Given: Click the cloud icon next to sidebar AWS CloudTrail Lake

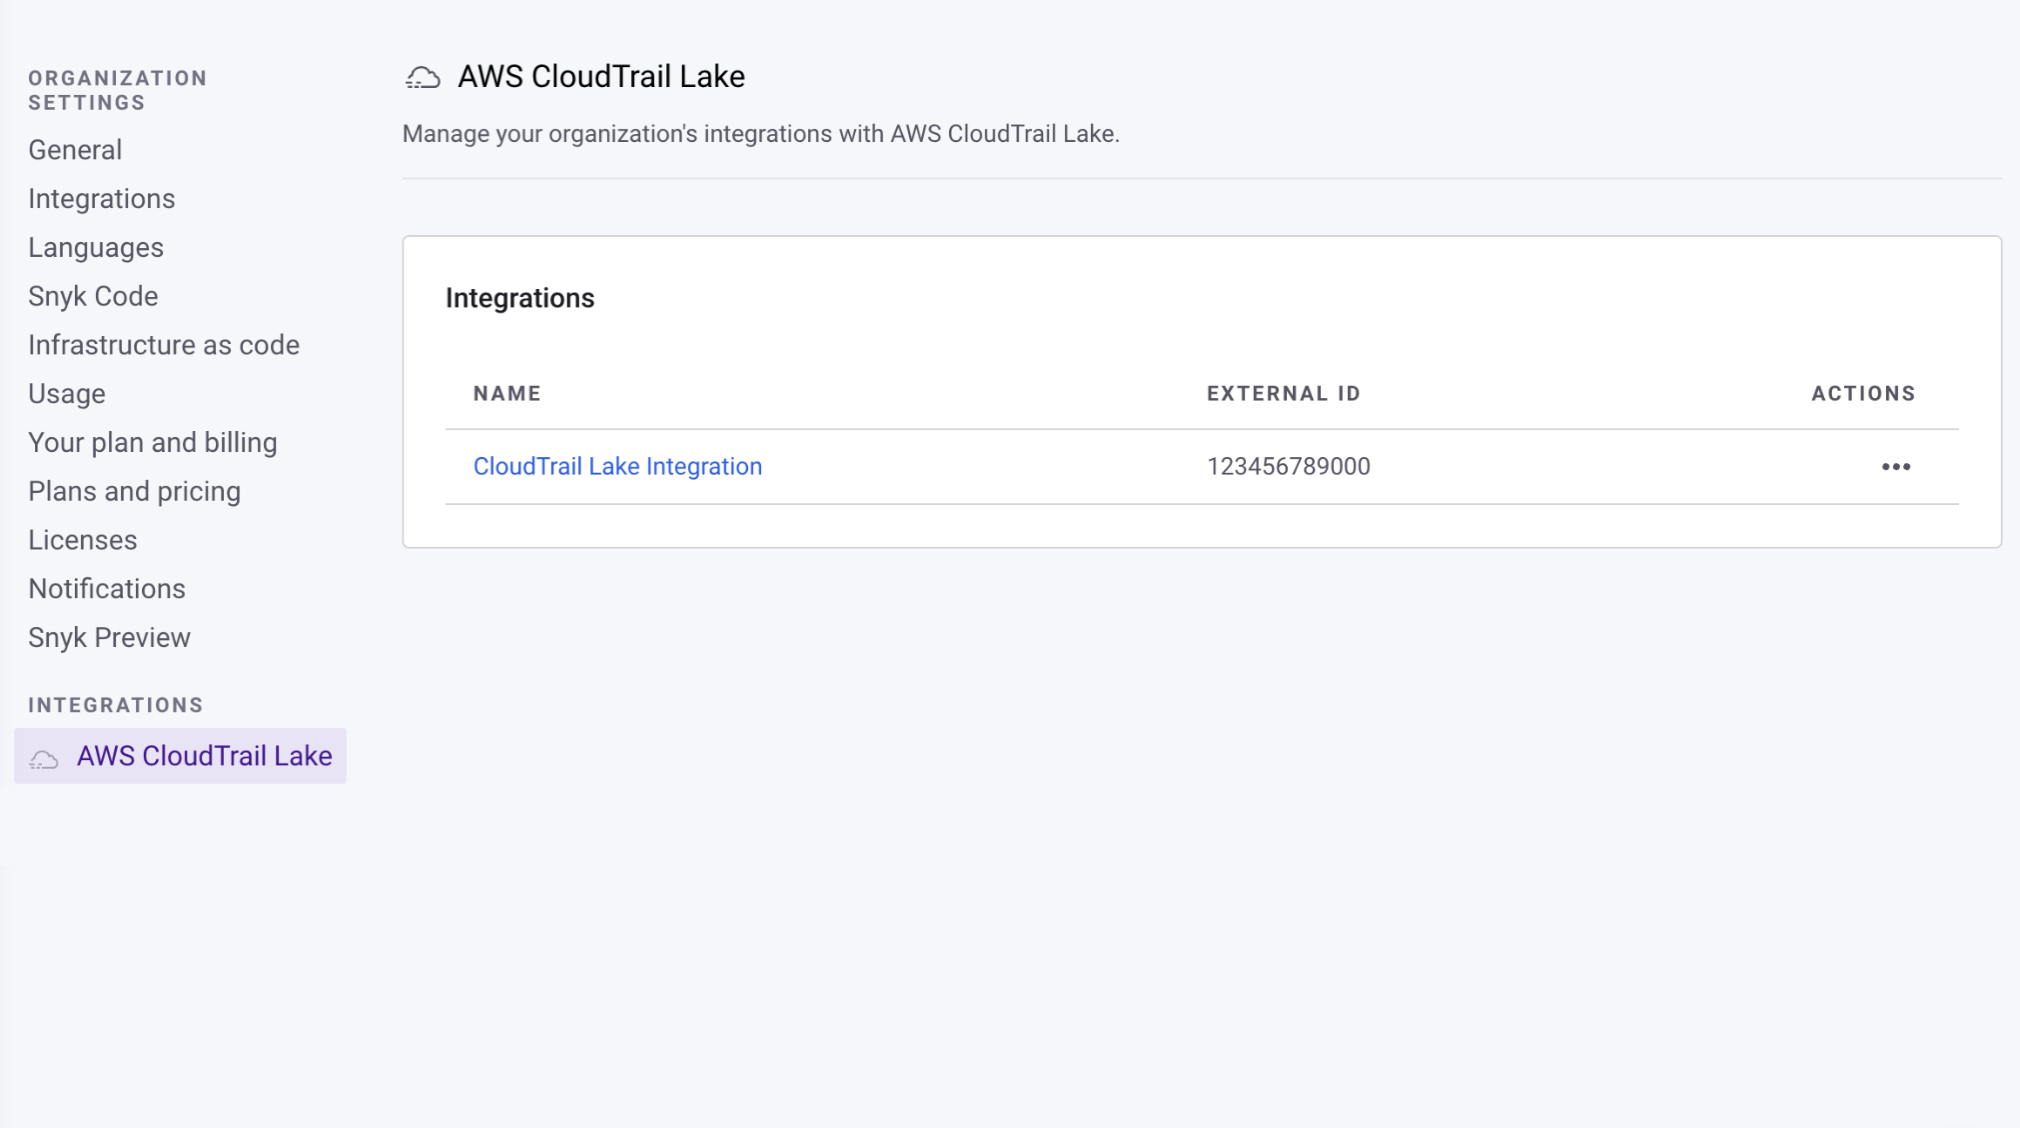Looking at the screenshot, I should [42, 757].
